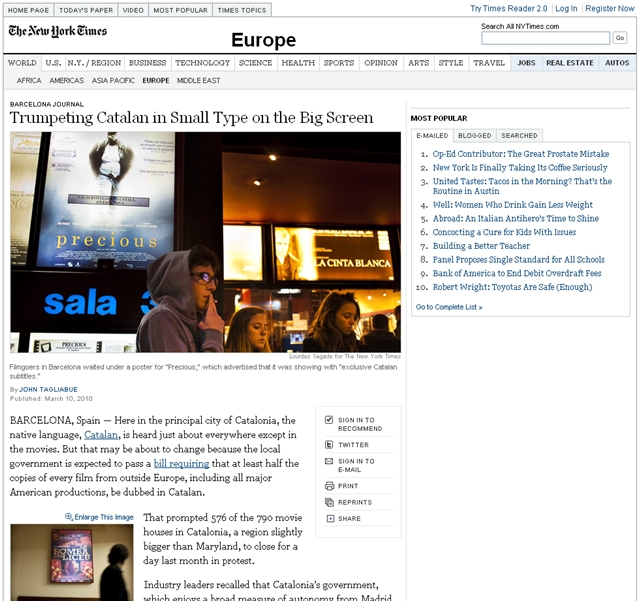Toggle the Sign In to Recommend checkmark
Image resolution: width=640 pixels, height=601 pixels.
click(x=329, y=420)
